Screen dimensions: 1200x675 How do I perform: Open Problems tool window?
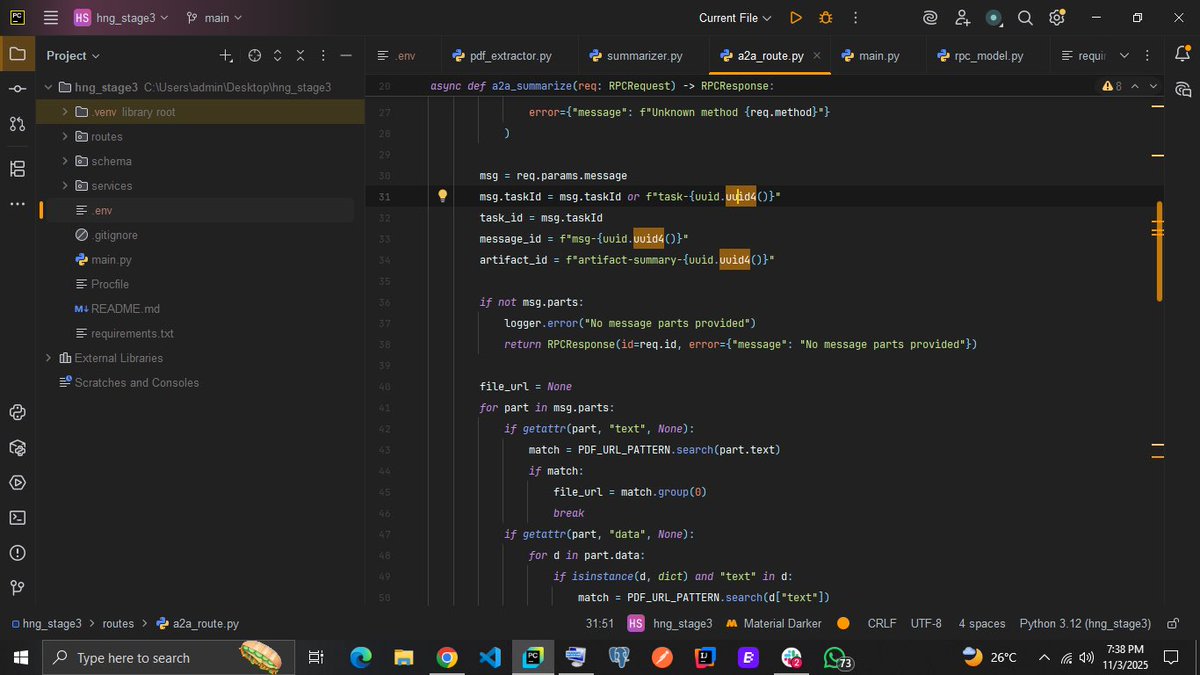[x=17, y=552]
